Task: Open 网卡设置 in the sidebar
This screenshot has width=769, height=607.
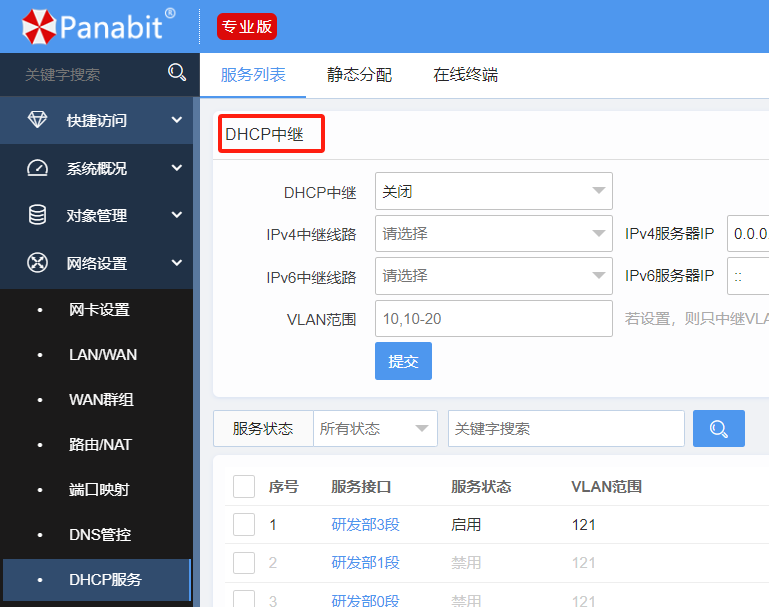Action: pyautogui.click(x=99, y=310)
